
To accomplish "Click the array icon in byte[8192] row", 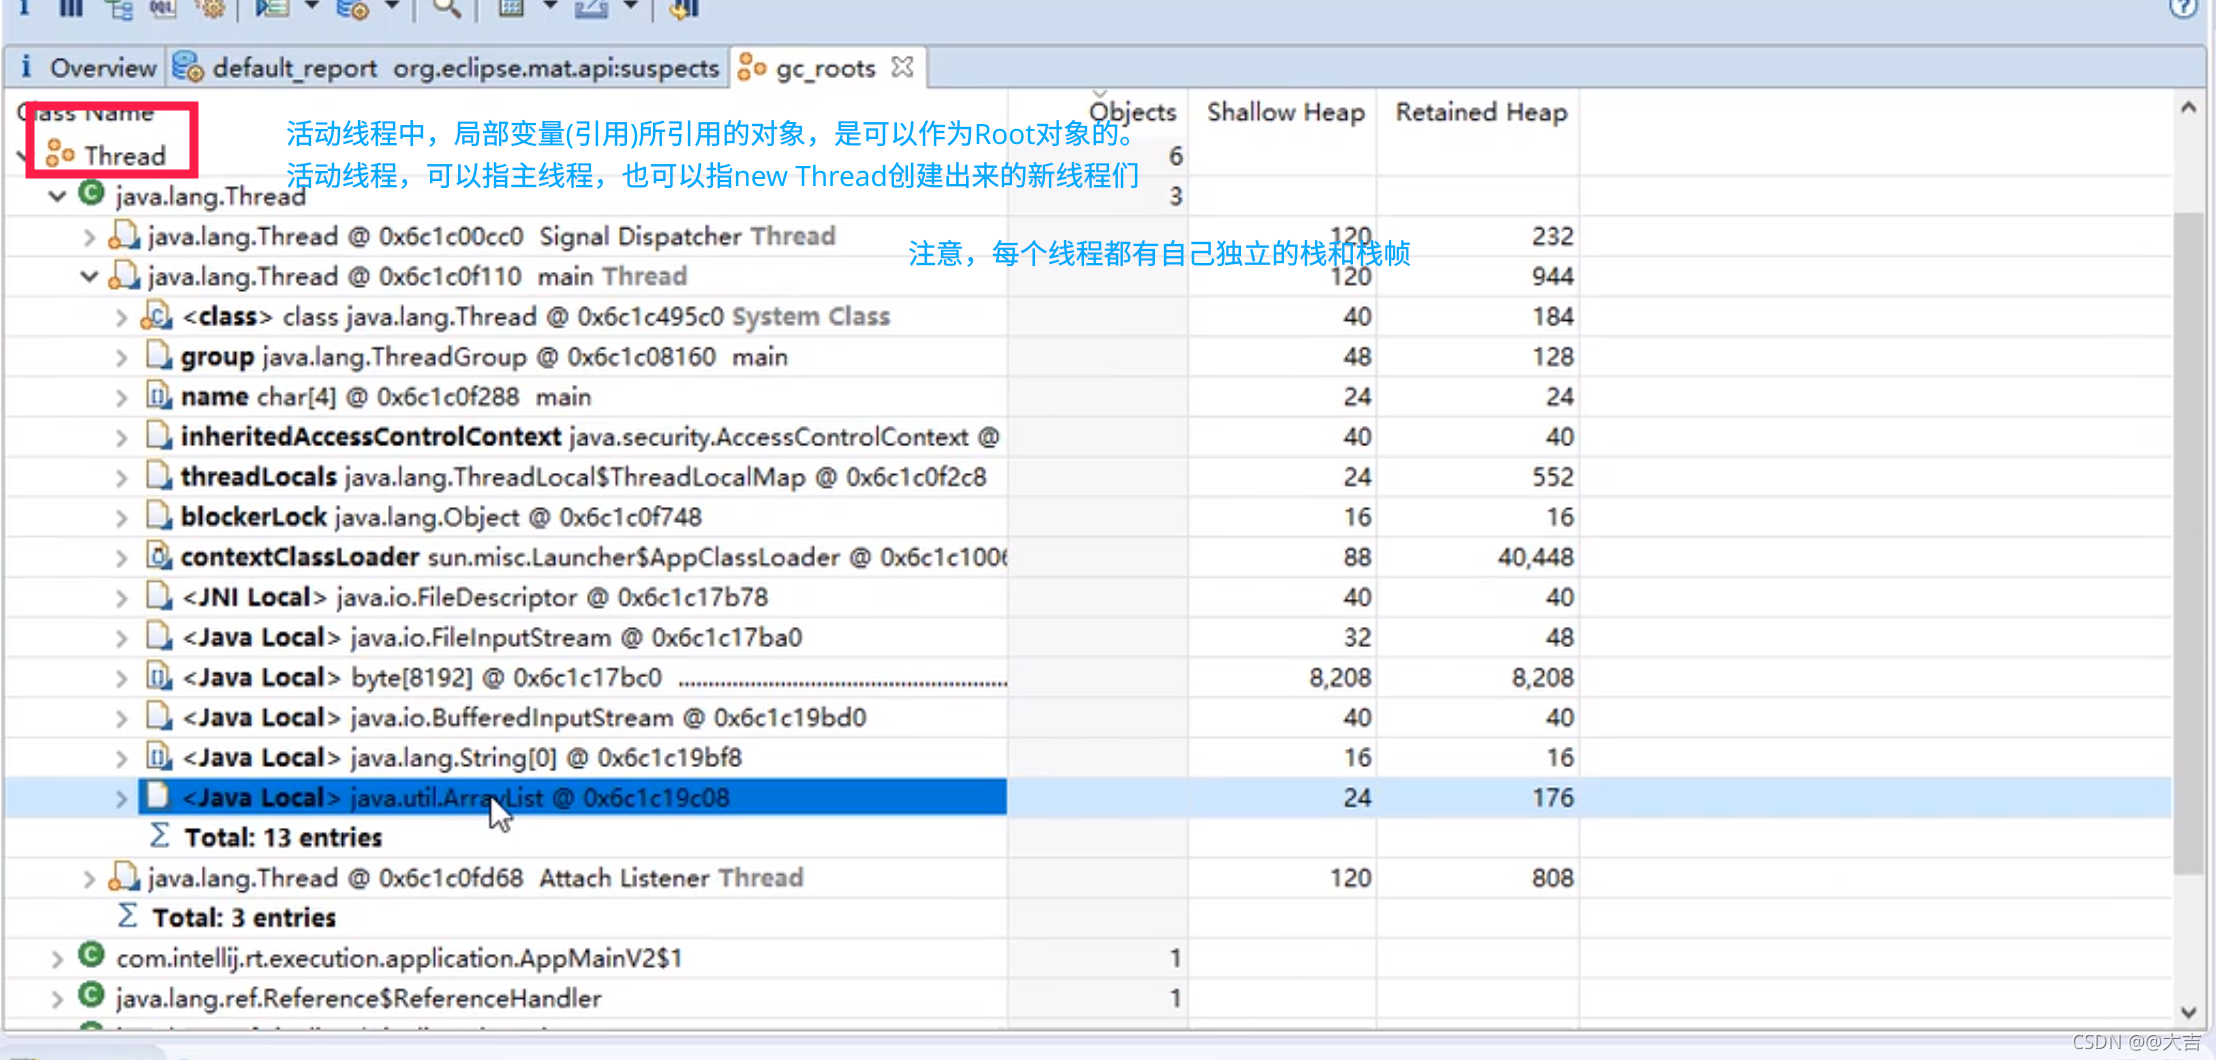I will pyautogui.click(x=158, y=676).
